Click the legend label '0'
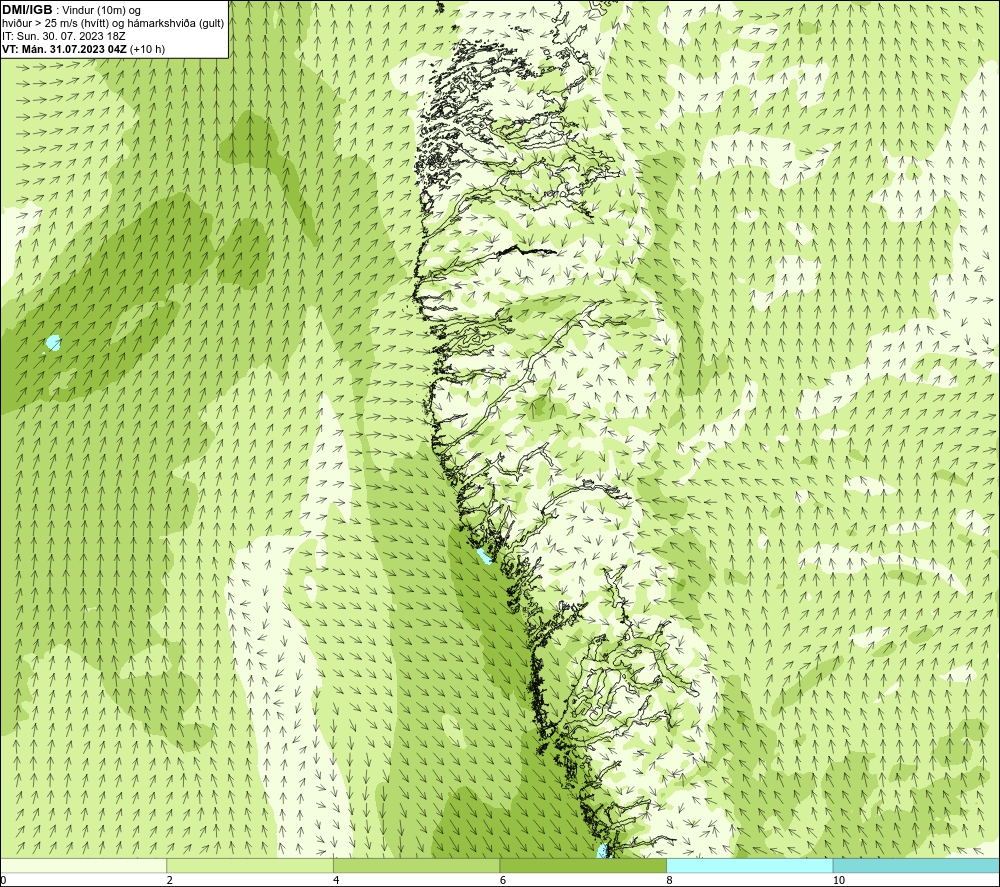The image size is (1000, 887). (4, 880)
